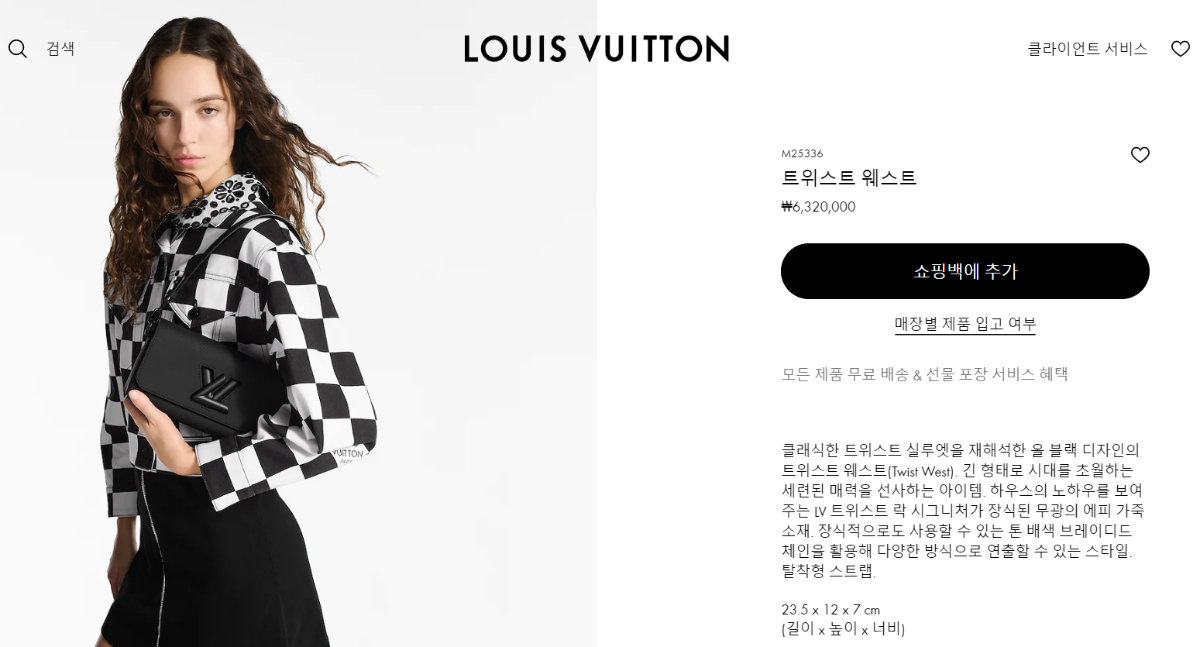This screenshot has width=1200, height=647.
Task: Click the 트위스트 웨스트 product title
Action: coord(849,178)
